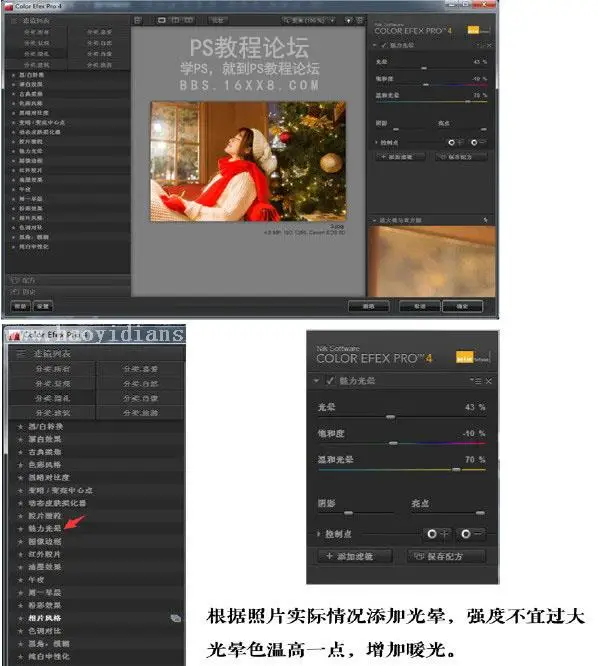Screen dimensions: 598x666
Task: Click the 画笔 button in main window
Action: (x=368, y=306)
